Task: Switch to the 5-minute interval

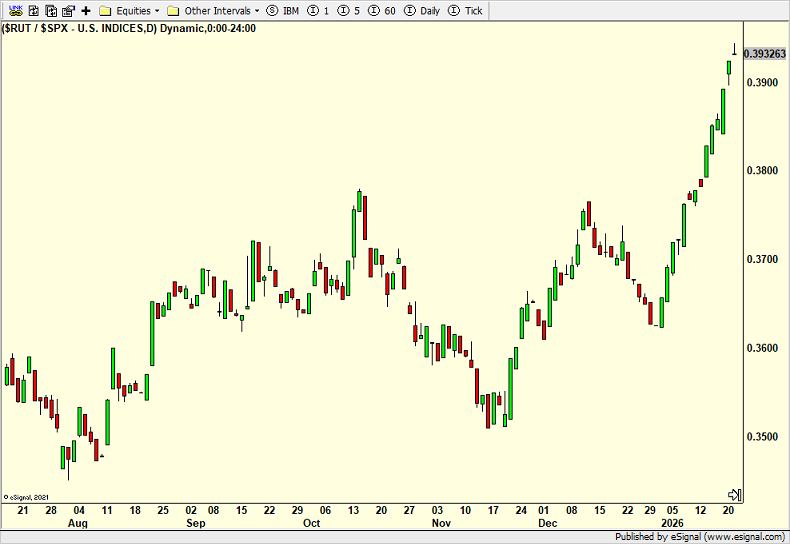Action: (349, 11)
